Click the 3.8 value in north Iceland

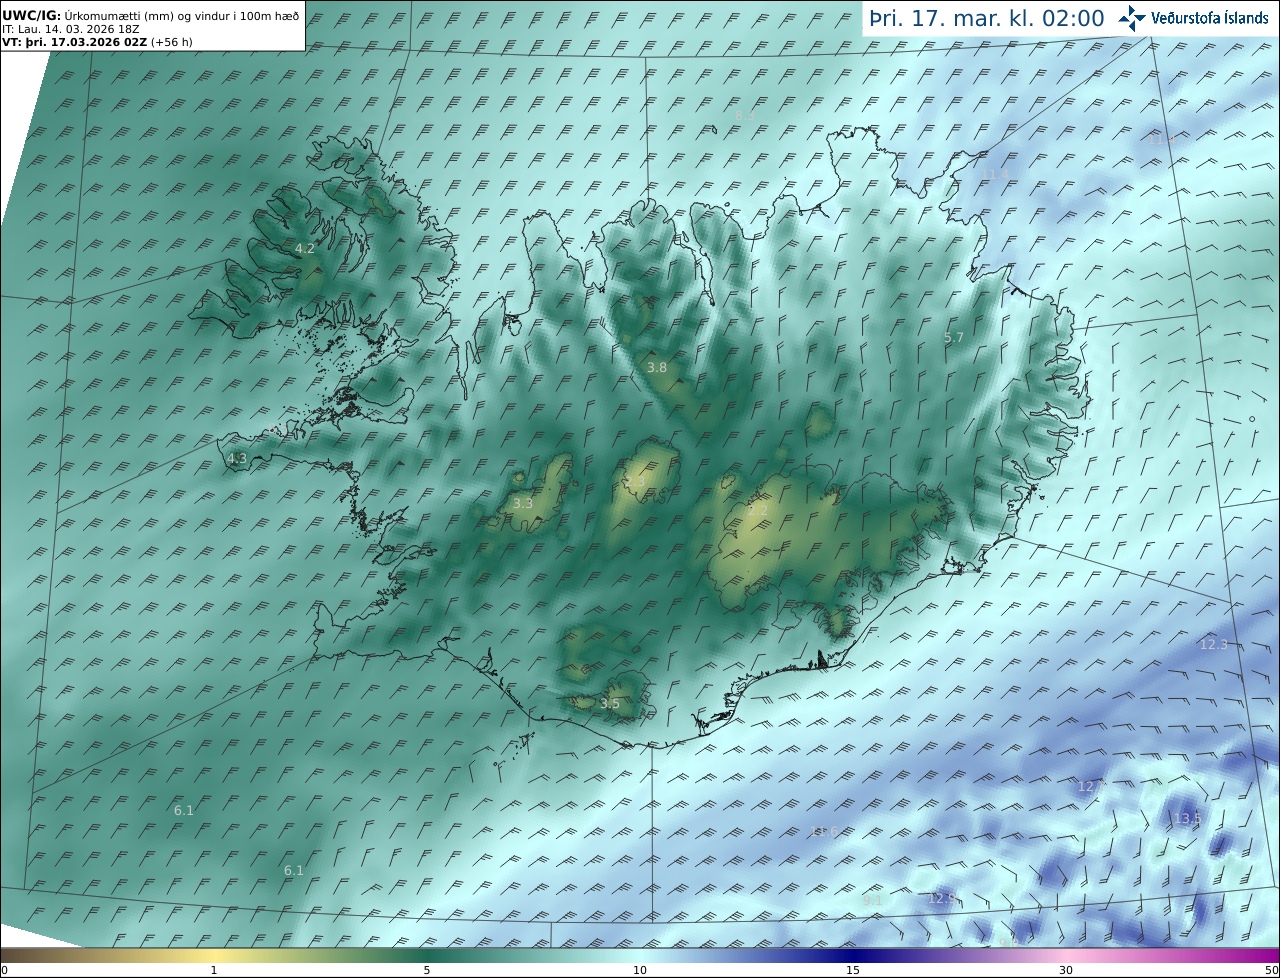click(x=657, y=368)
